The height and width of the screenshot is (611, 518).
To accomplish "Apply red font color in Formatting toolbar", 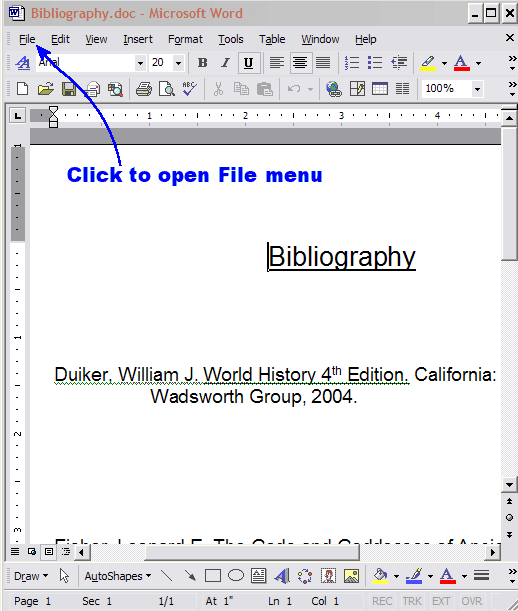I will (x=461, y=63).
